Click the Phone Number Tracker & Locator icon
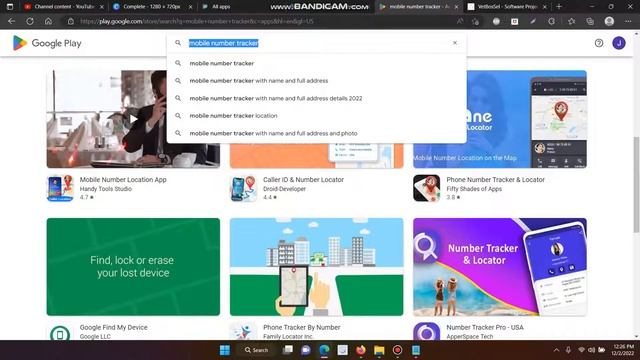This screenshot has width=640, height=360. tap(427, 188)
